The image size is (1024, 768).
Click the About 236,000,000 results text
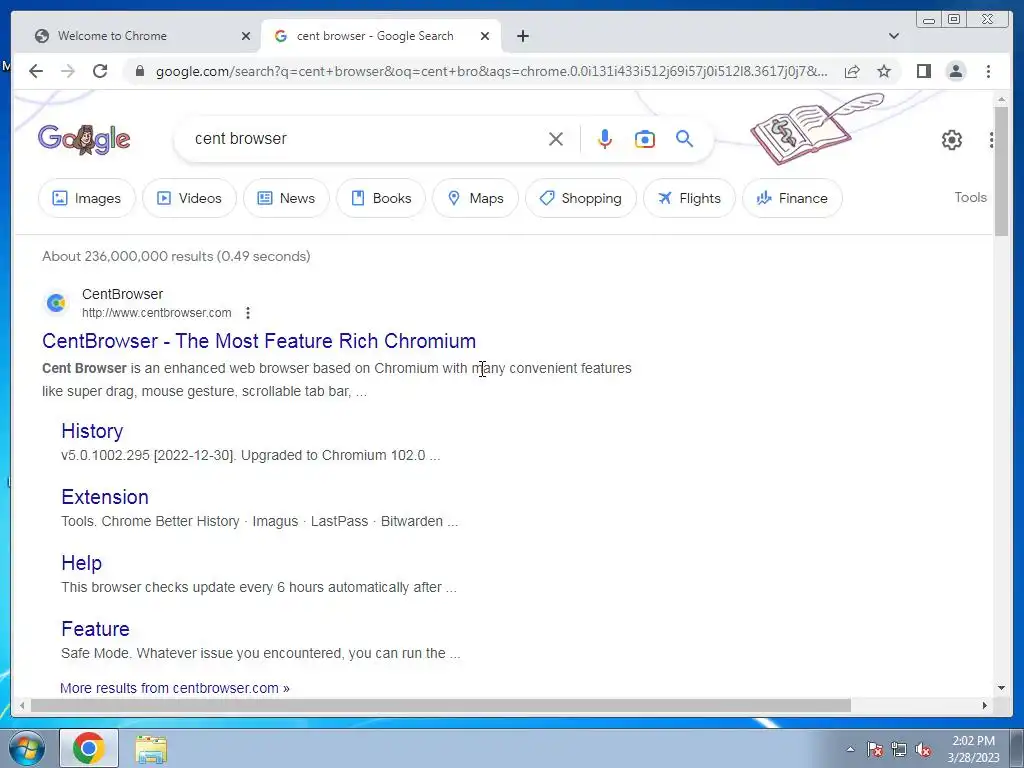176,256
